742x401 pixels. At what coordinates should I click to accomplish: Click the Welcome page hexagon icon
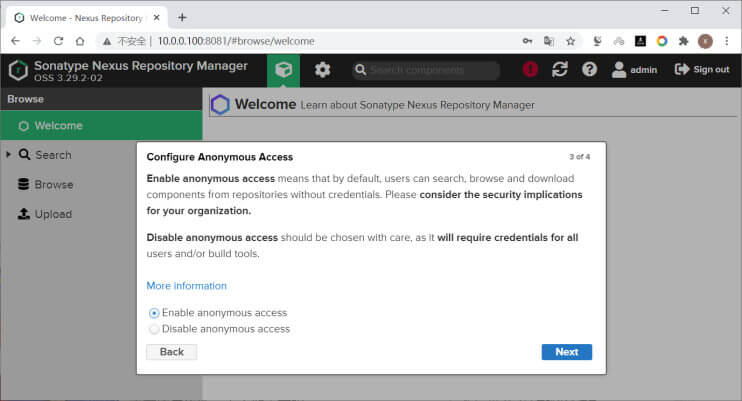[220, 105]
